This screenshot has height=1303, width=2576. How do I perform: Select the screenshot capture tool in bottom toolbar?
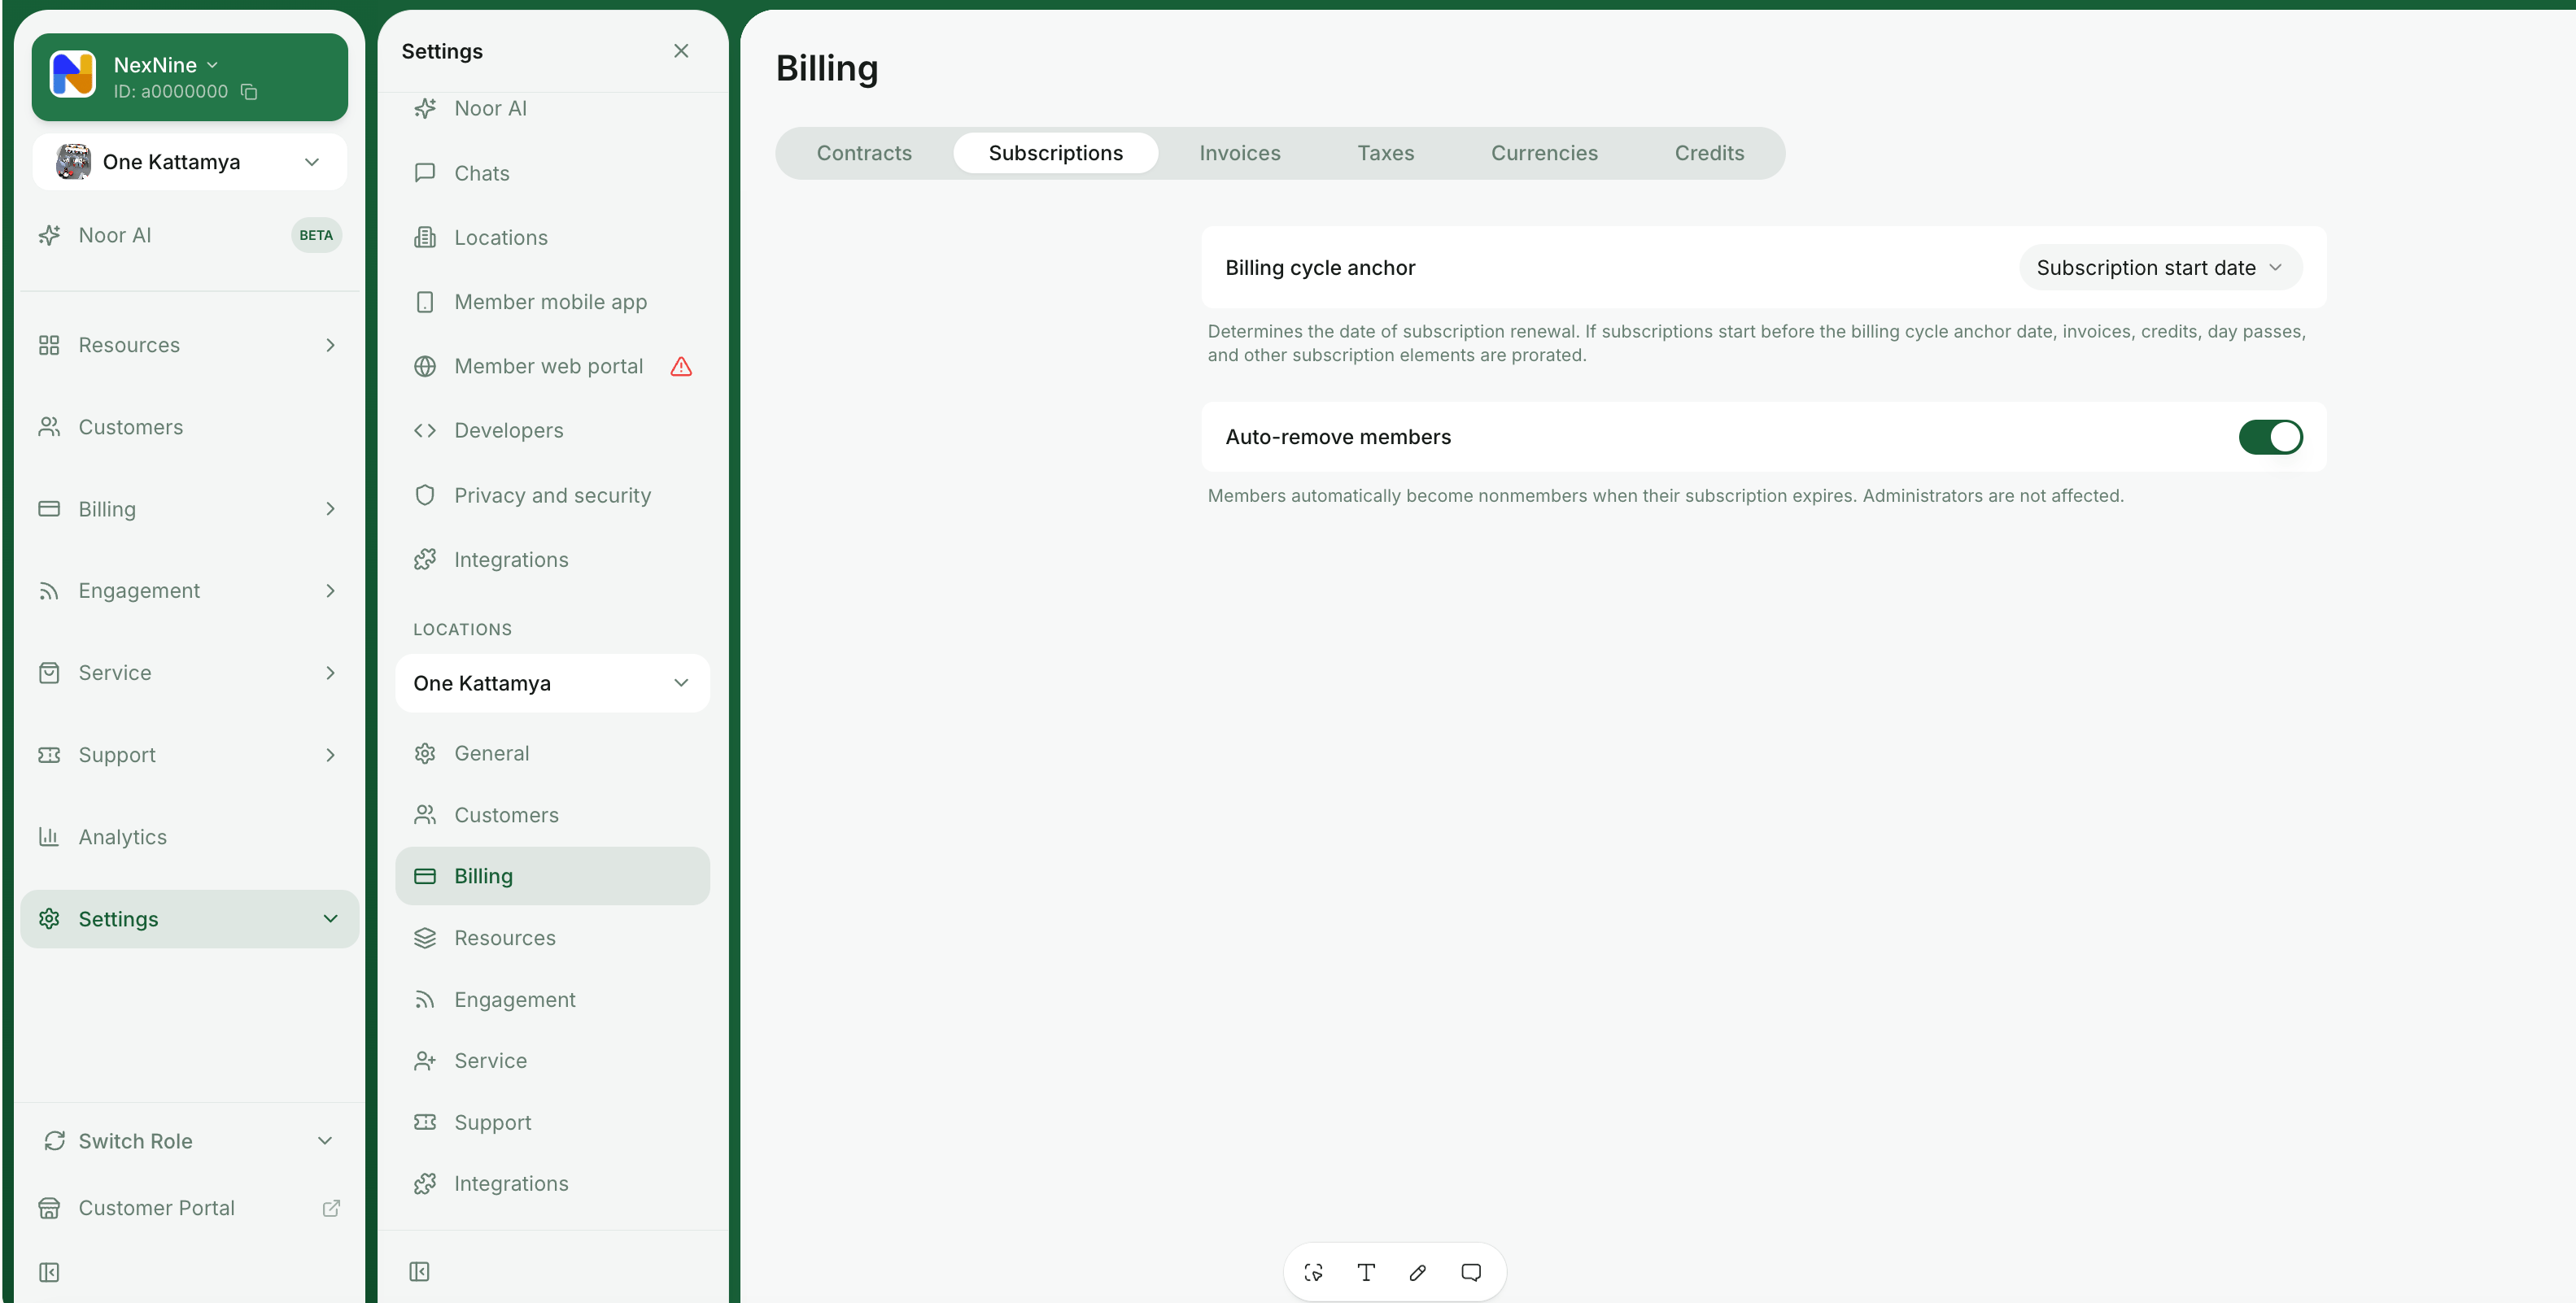click(x=1314, y=1272)
